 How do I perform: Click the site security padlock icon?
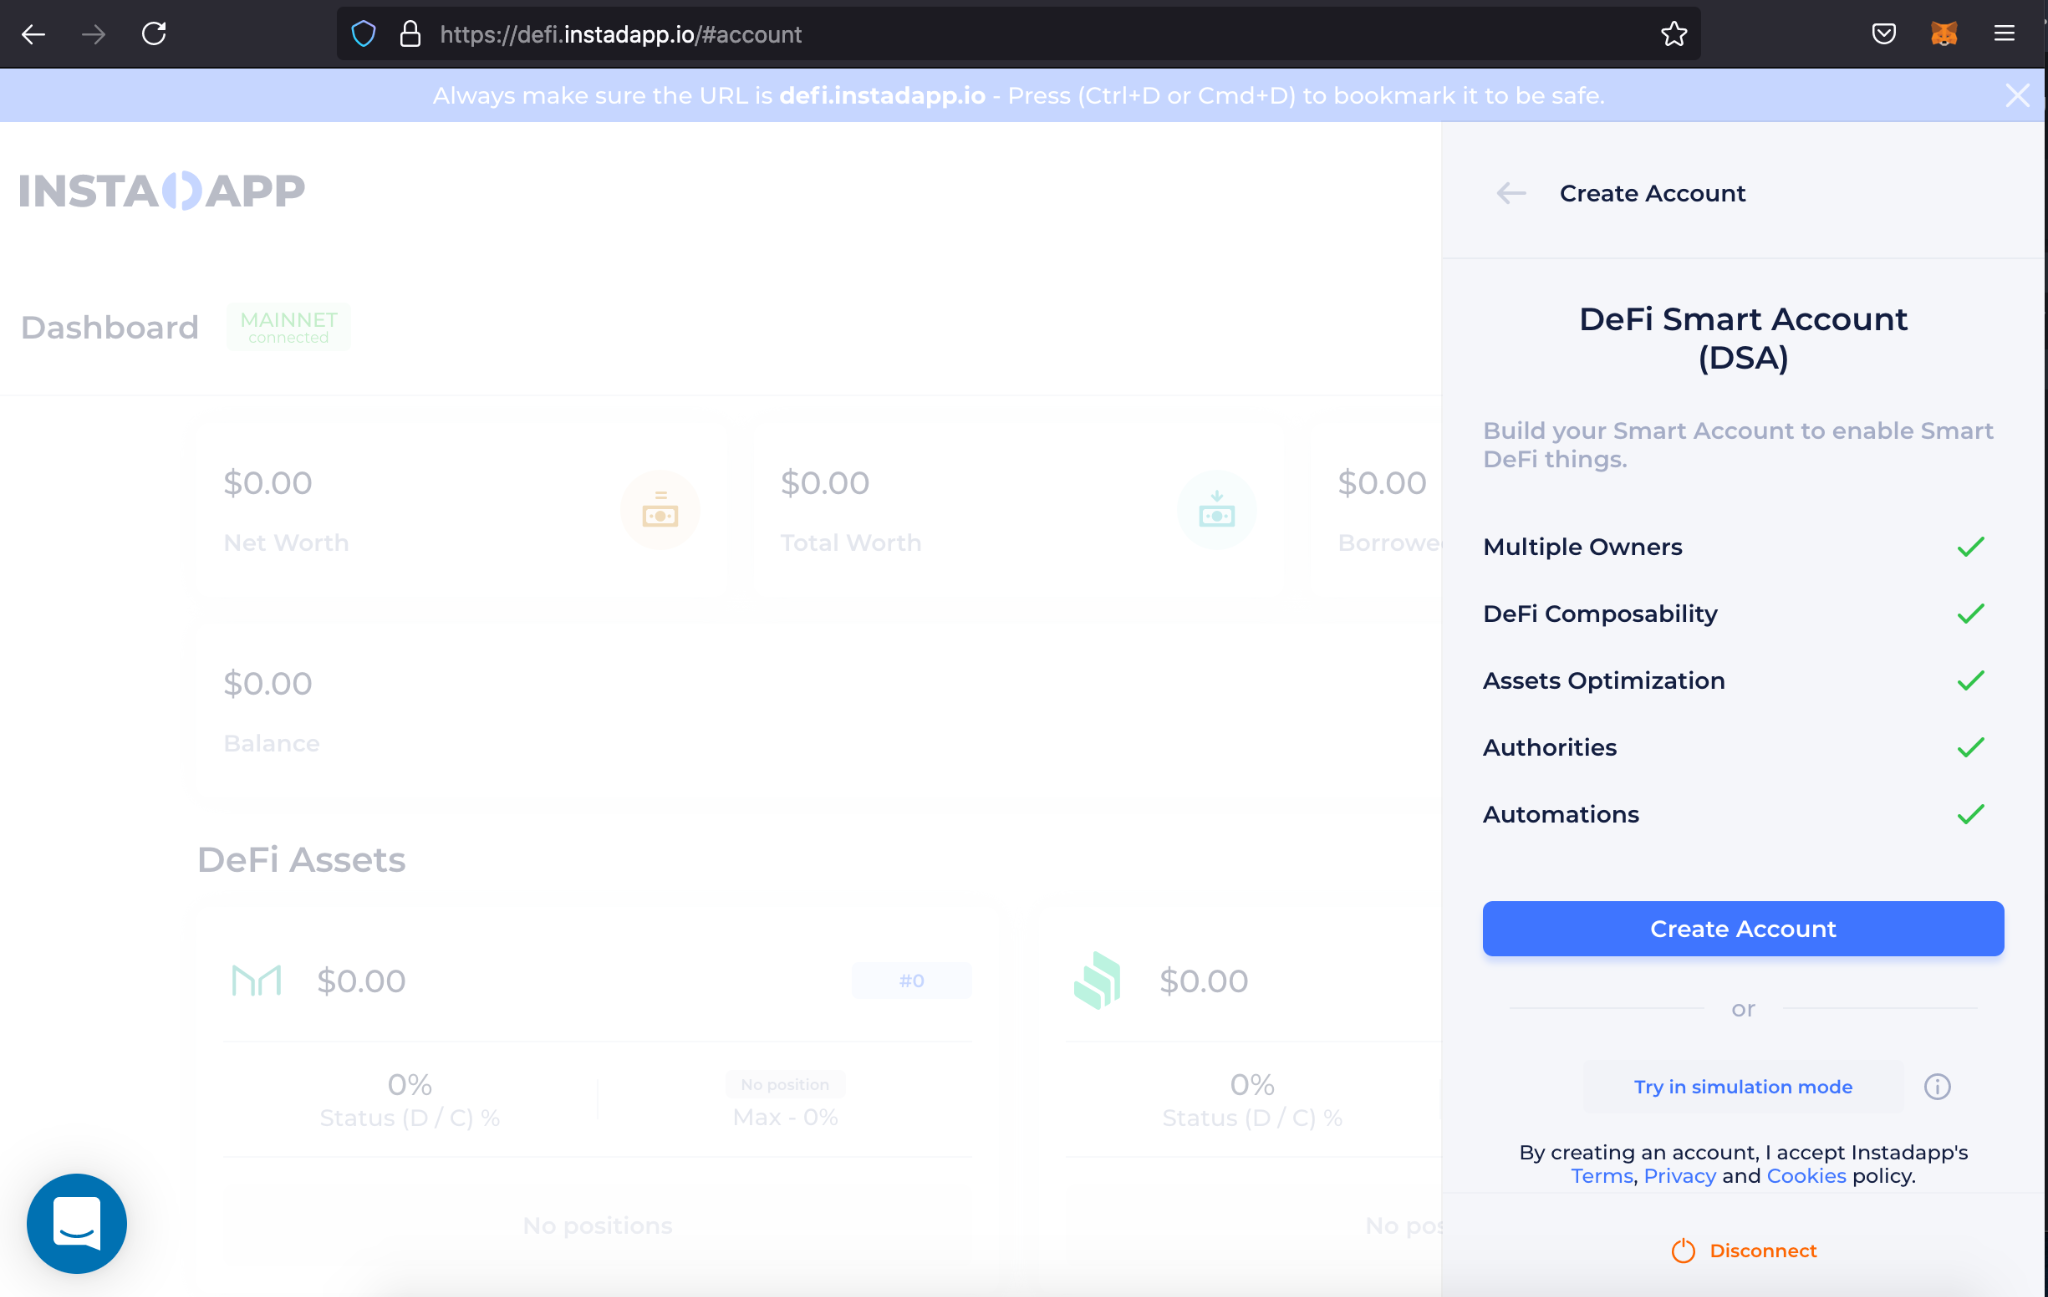(410, 34)
